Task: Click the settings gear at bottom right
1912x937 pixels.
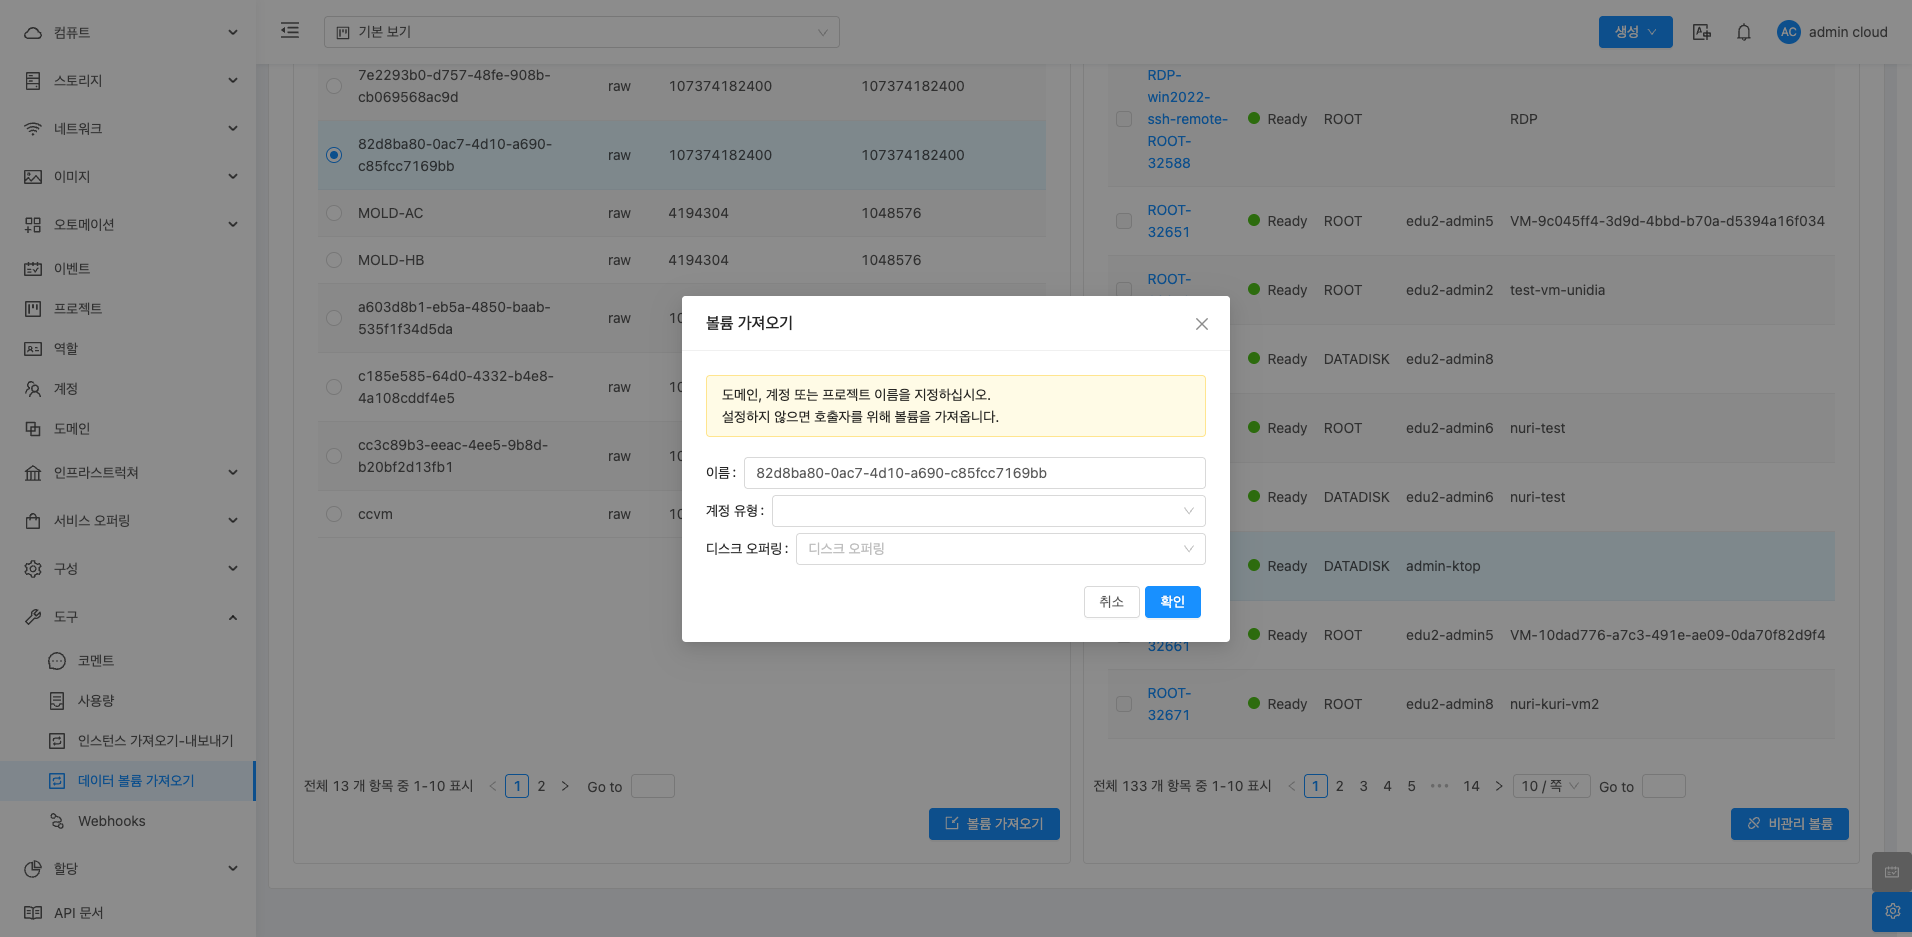Action: click(x=1891, y=911)
